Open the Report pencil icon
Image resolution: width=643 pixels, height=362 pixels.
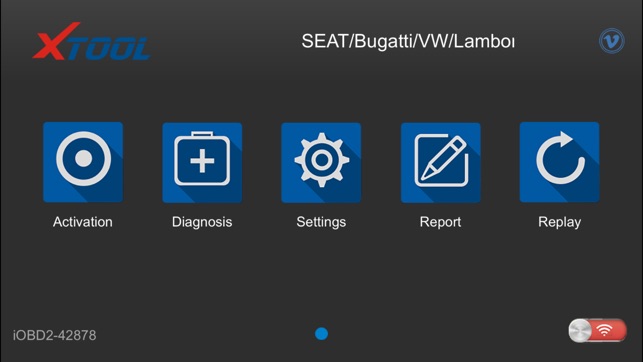(440, 162)
